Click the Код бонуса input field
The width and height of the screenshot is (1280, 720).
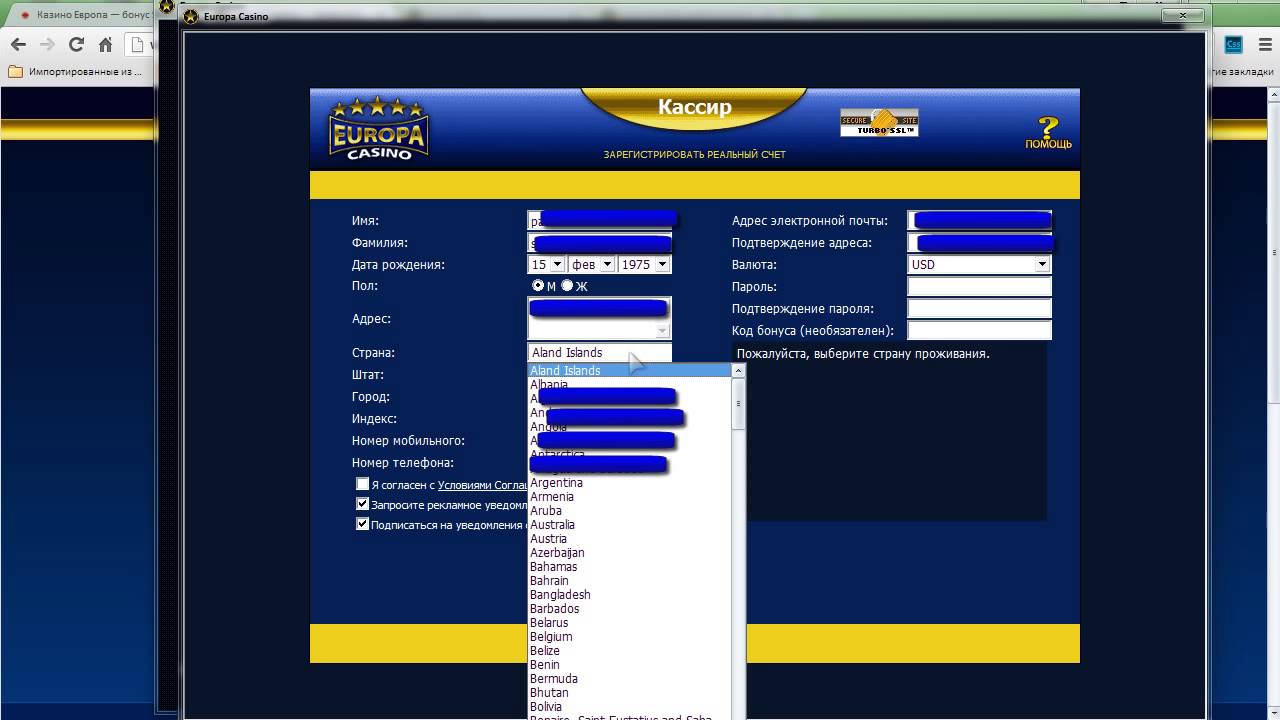979,331
